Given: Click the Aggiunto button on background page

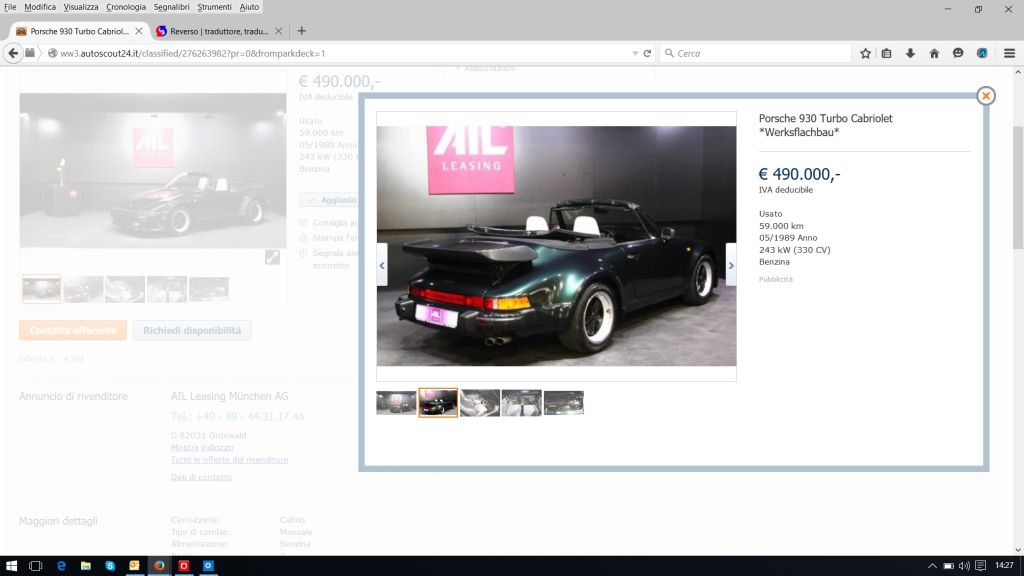Looking at the screenshot, I should click(x=328, y=200).
